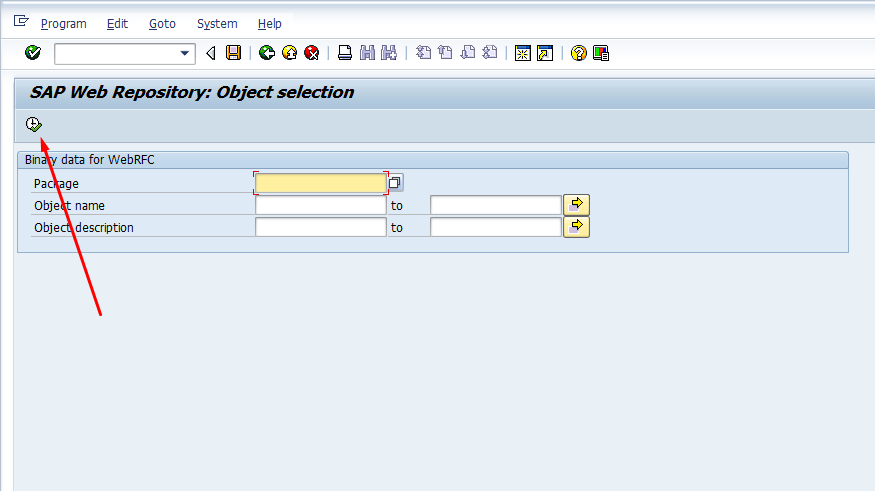Open the Program menu
Viewport: 875px width, 491px height.
point(64,23)
